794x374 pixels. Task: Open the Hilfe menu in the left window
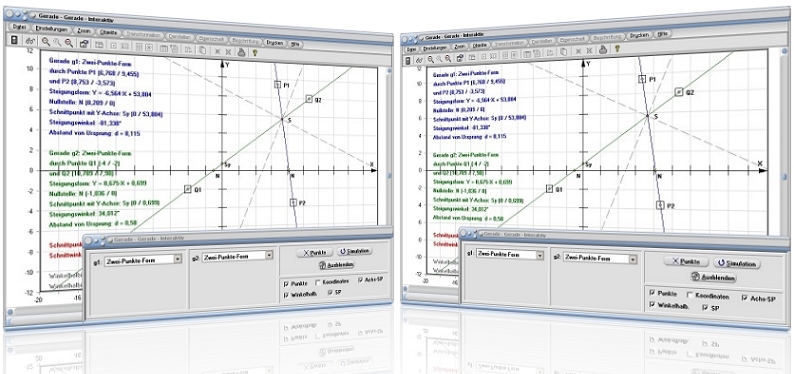[x=296, y=44]
